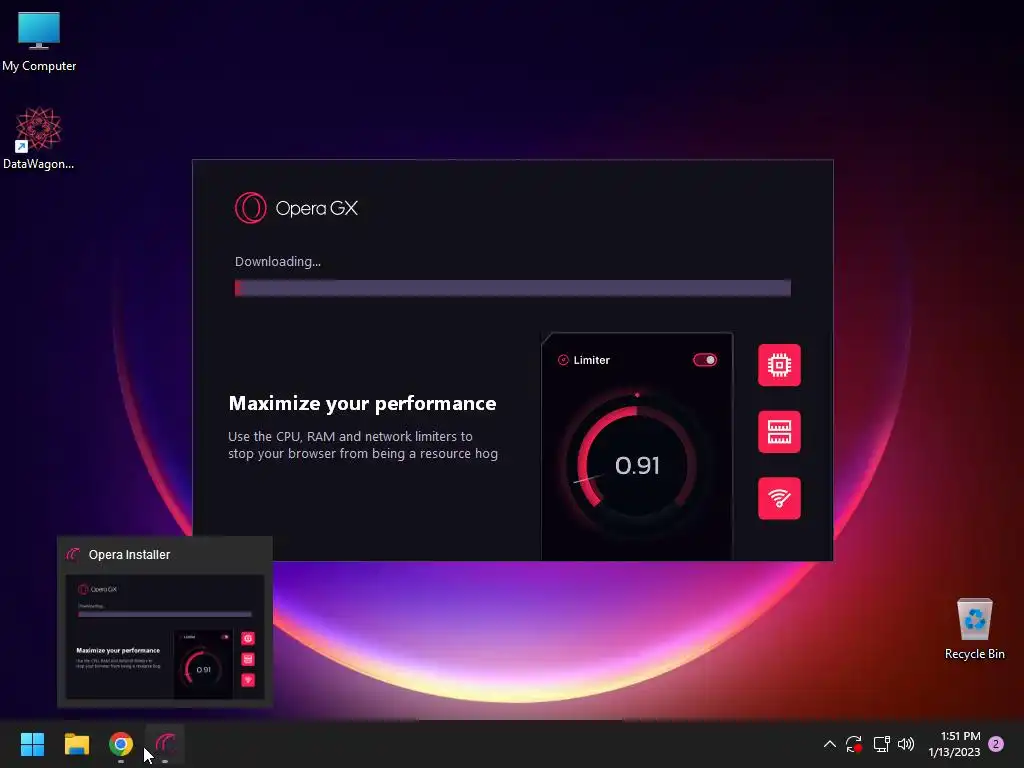The image size is (1024, 768).
Task: Click the Opera GX logo in installer
Action: [296, 208]
